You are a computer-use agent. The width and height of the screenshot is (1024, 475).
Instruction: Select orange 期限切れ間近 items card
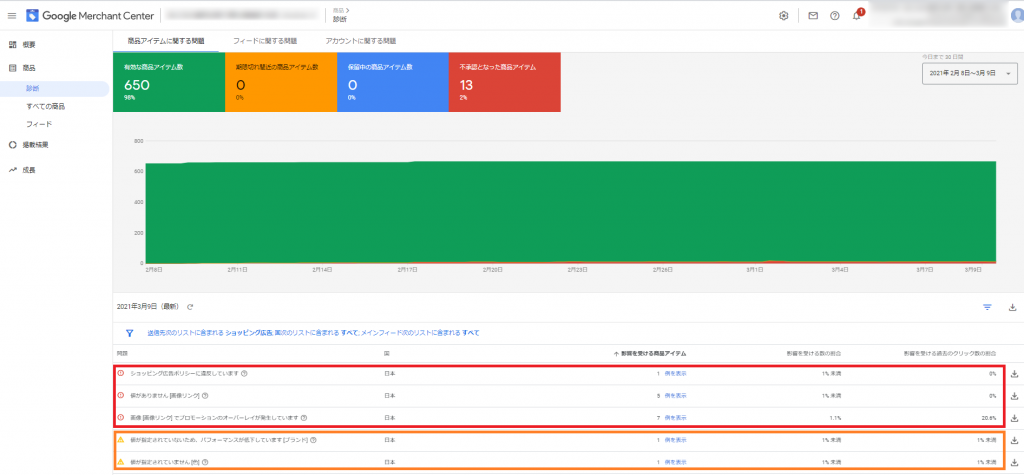pyautogui.click(x=281, y=82)
